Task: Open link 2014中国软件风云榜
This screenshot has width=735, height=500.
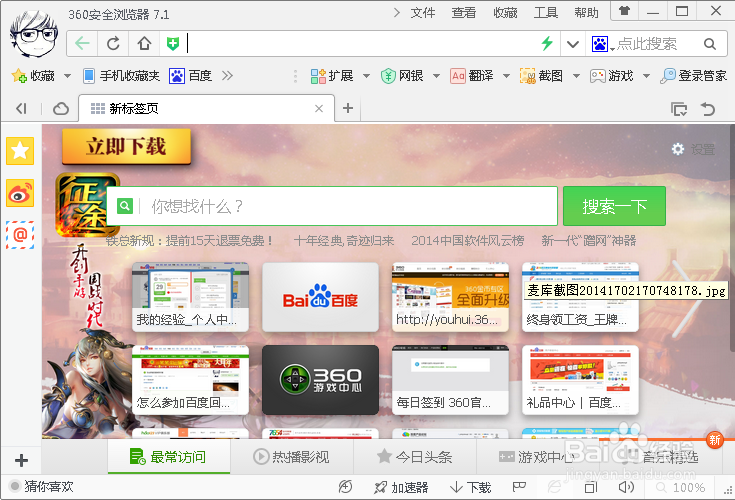Action: tap(467, 241)
